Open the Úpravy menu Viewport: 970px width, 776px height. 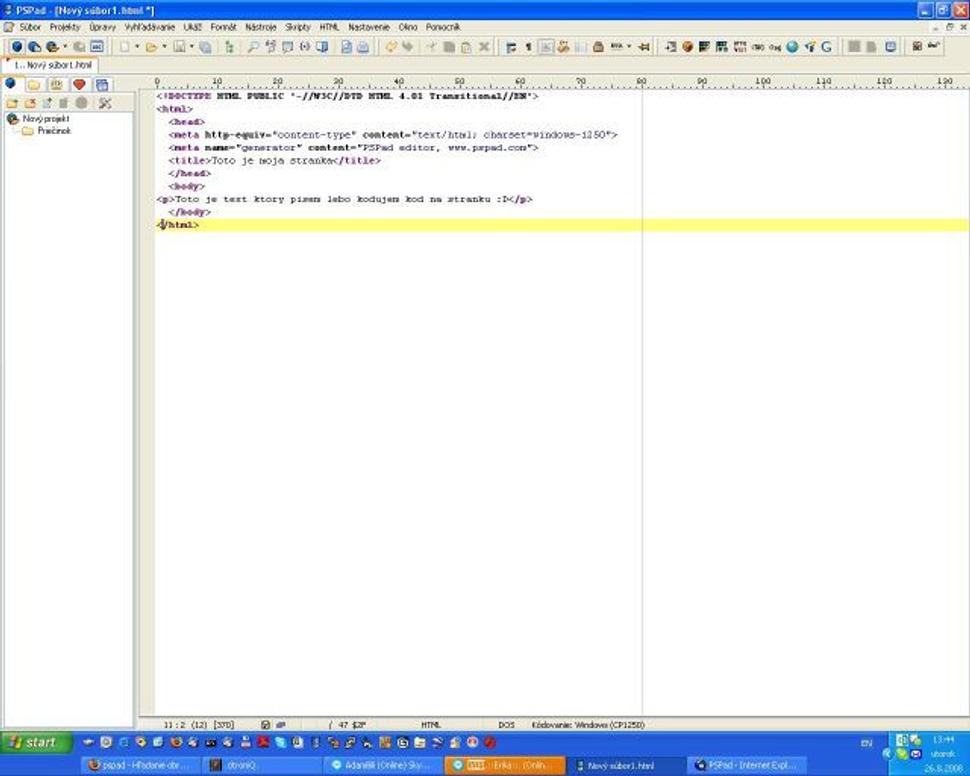click(x=102, y=27)
